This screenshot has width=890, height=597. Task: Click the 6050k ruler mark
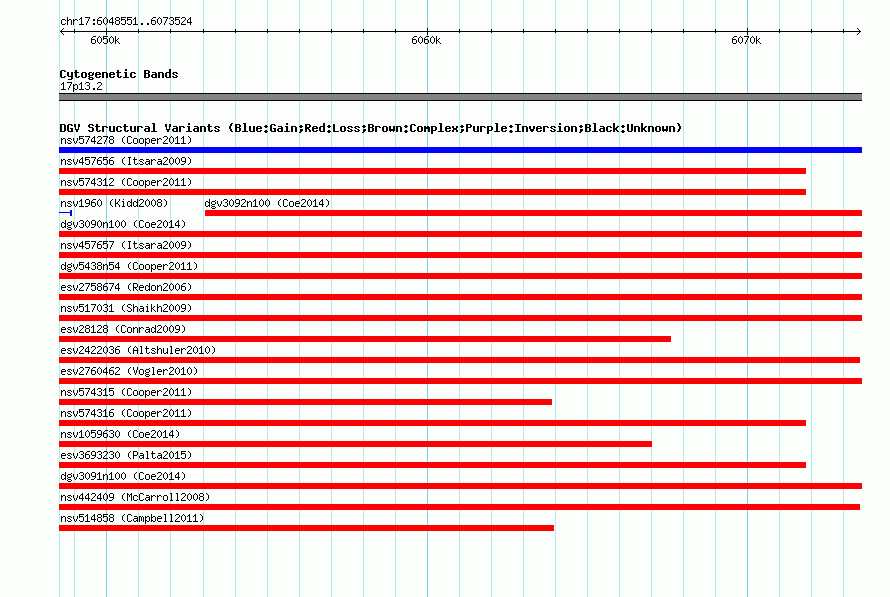pyautogui.click(x=105, y=40)
